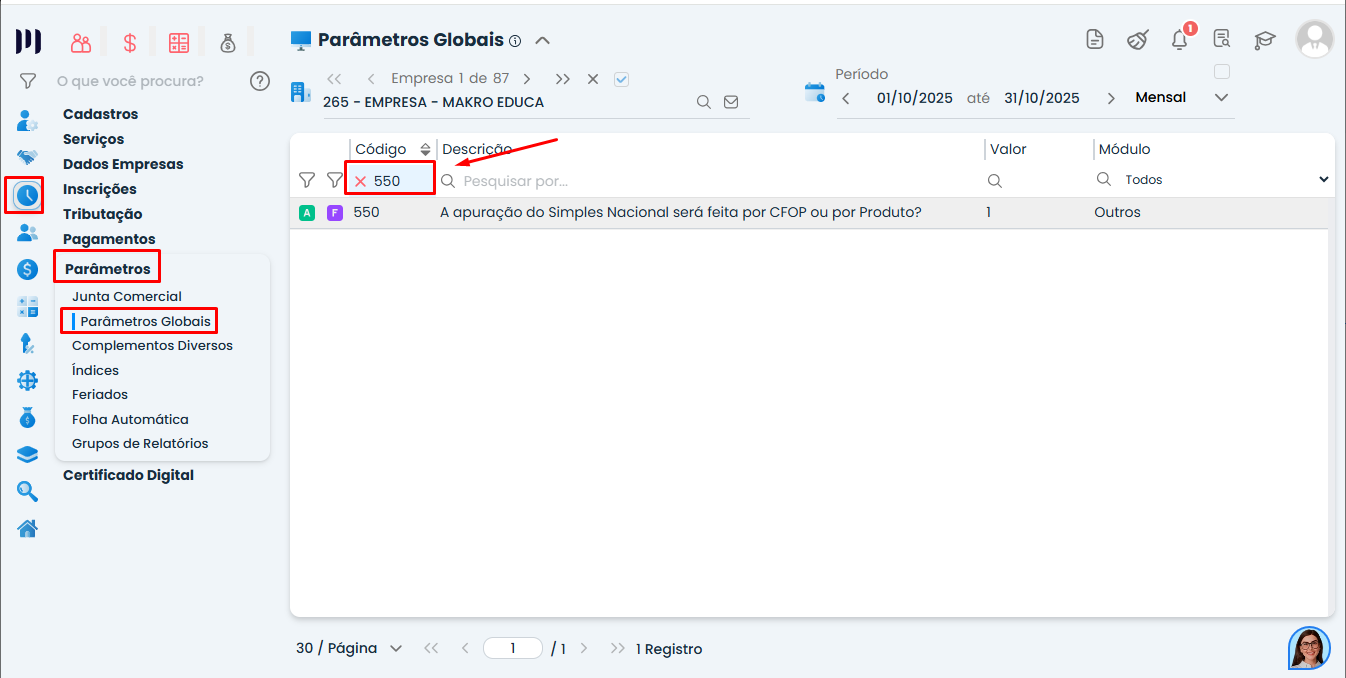Select Folha Automática in Parâmetros menu
This screenshot has width=1346, height=678.
[x=130, y=419]
